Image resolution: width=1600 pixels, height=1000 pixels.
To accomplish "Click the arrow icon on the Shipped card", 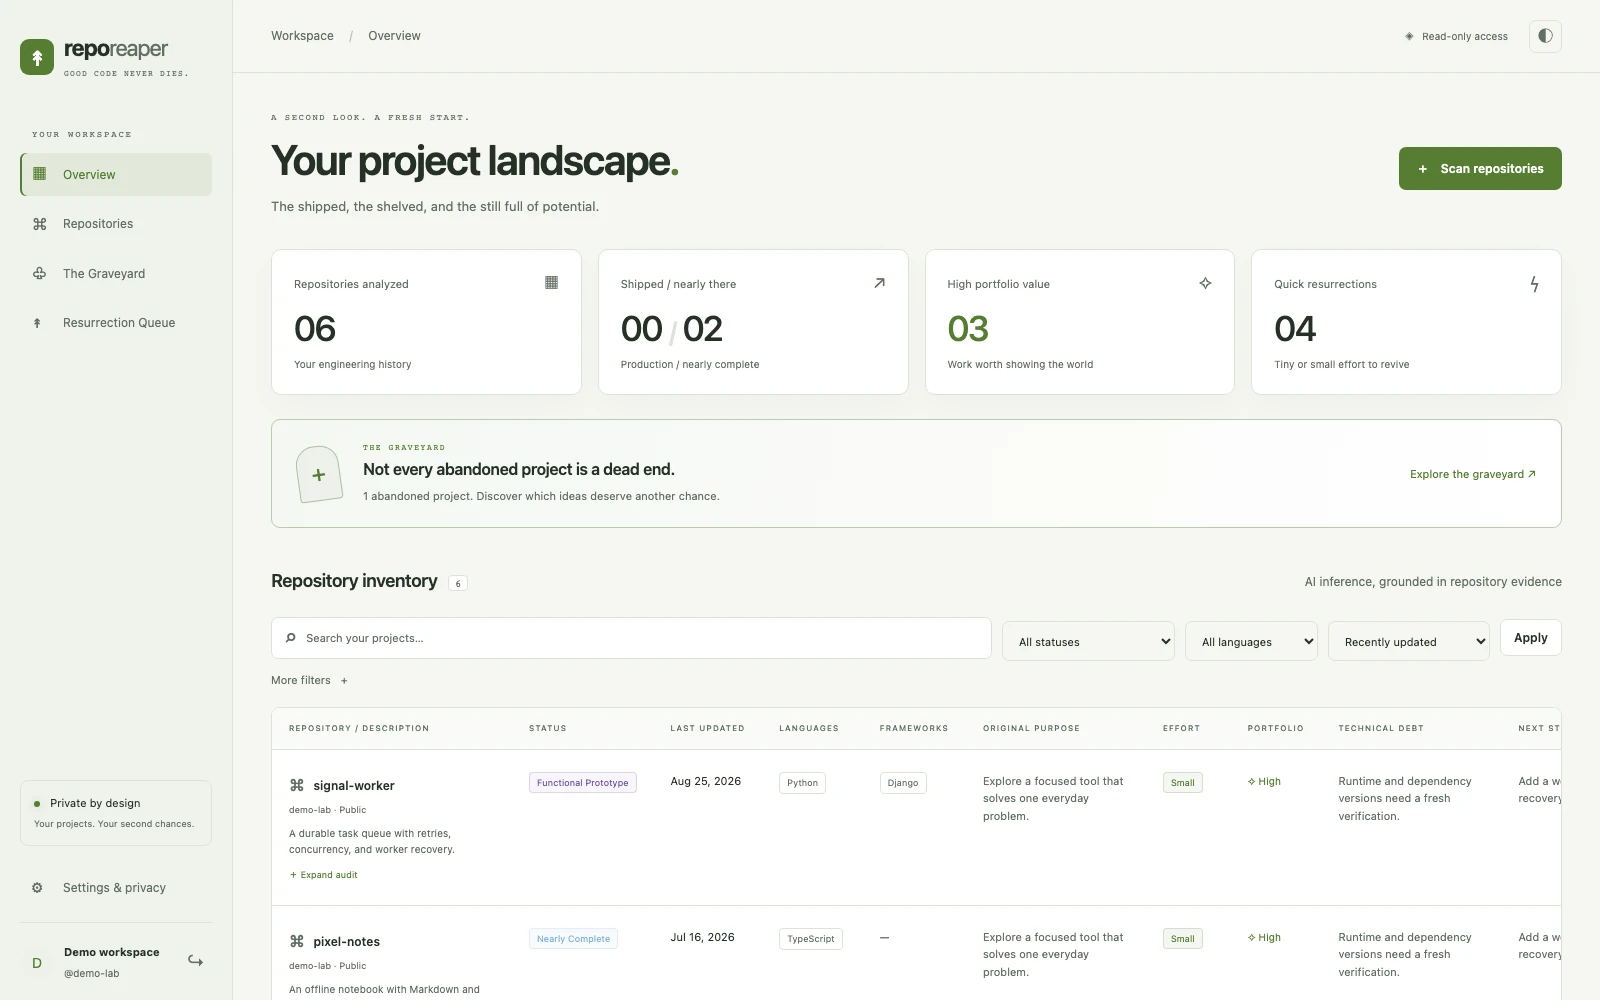I will tap(879, 283).
